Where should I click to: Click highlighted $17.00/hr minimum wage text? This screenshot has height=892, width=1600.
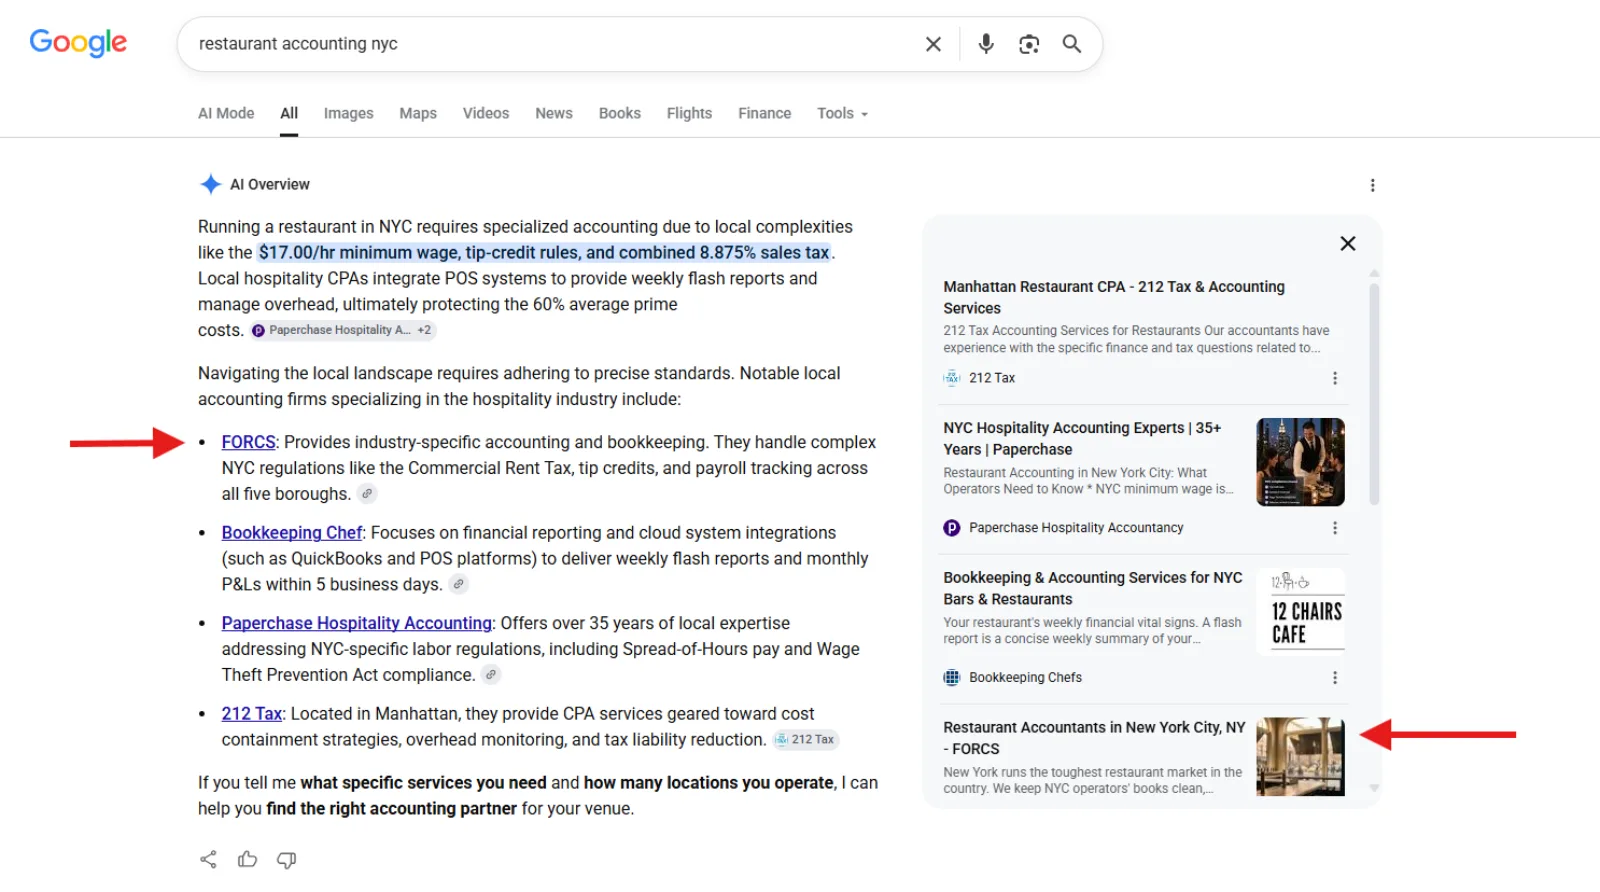(544, 253)
